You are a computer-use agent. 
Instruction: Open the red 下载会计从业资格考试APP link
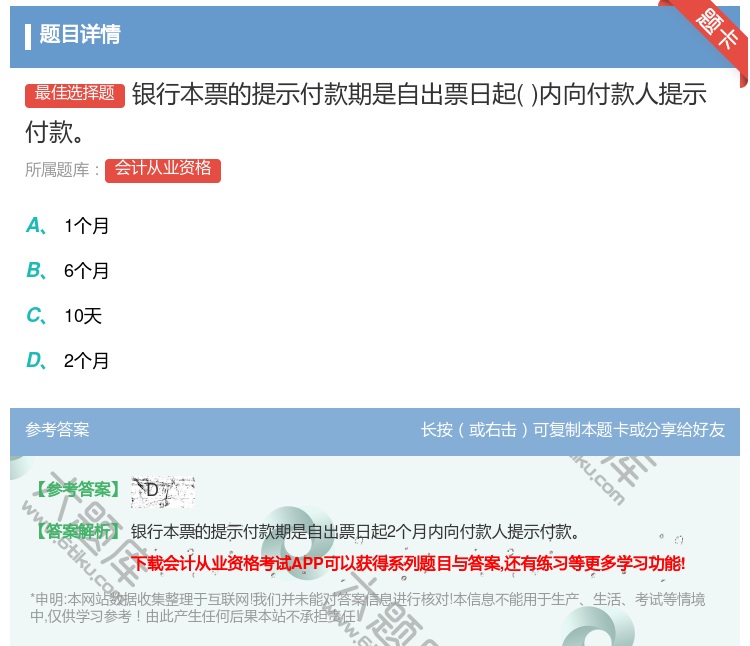(408, 563)
